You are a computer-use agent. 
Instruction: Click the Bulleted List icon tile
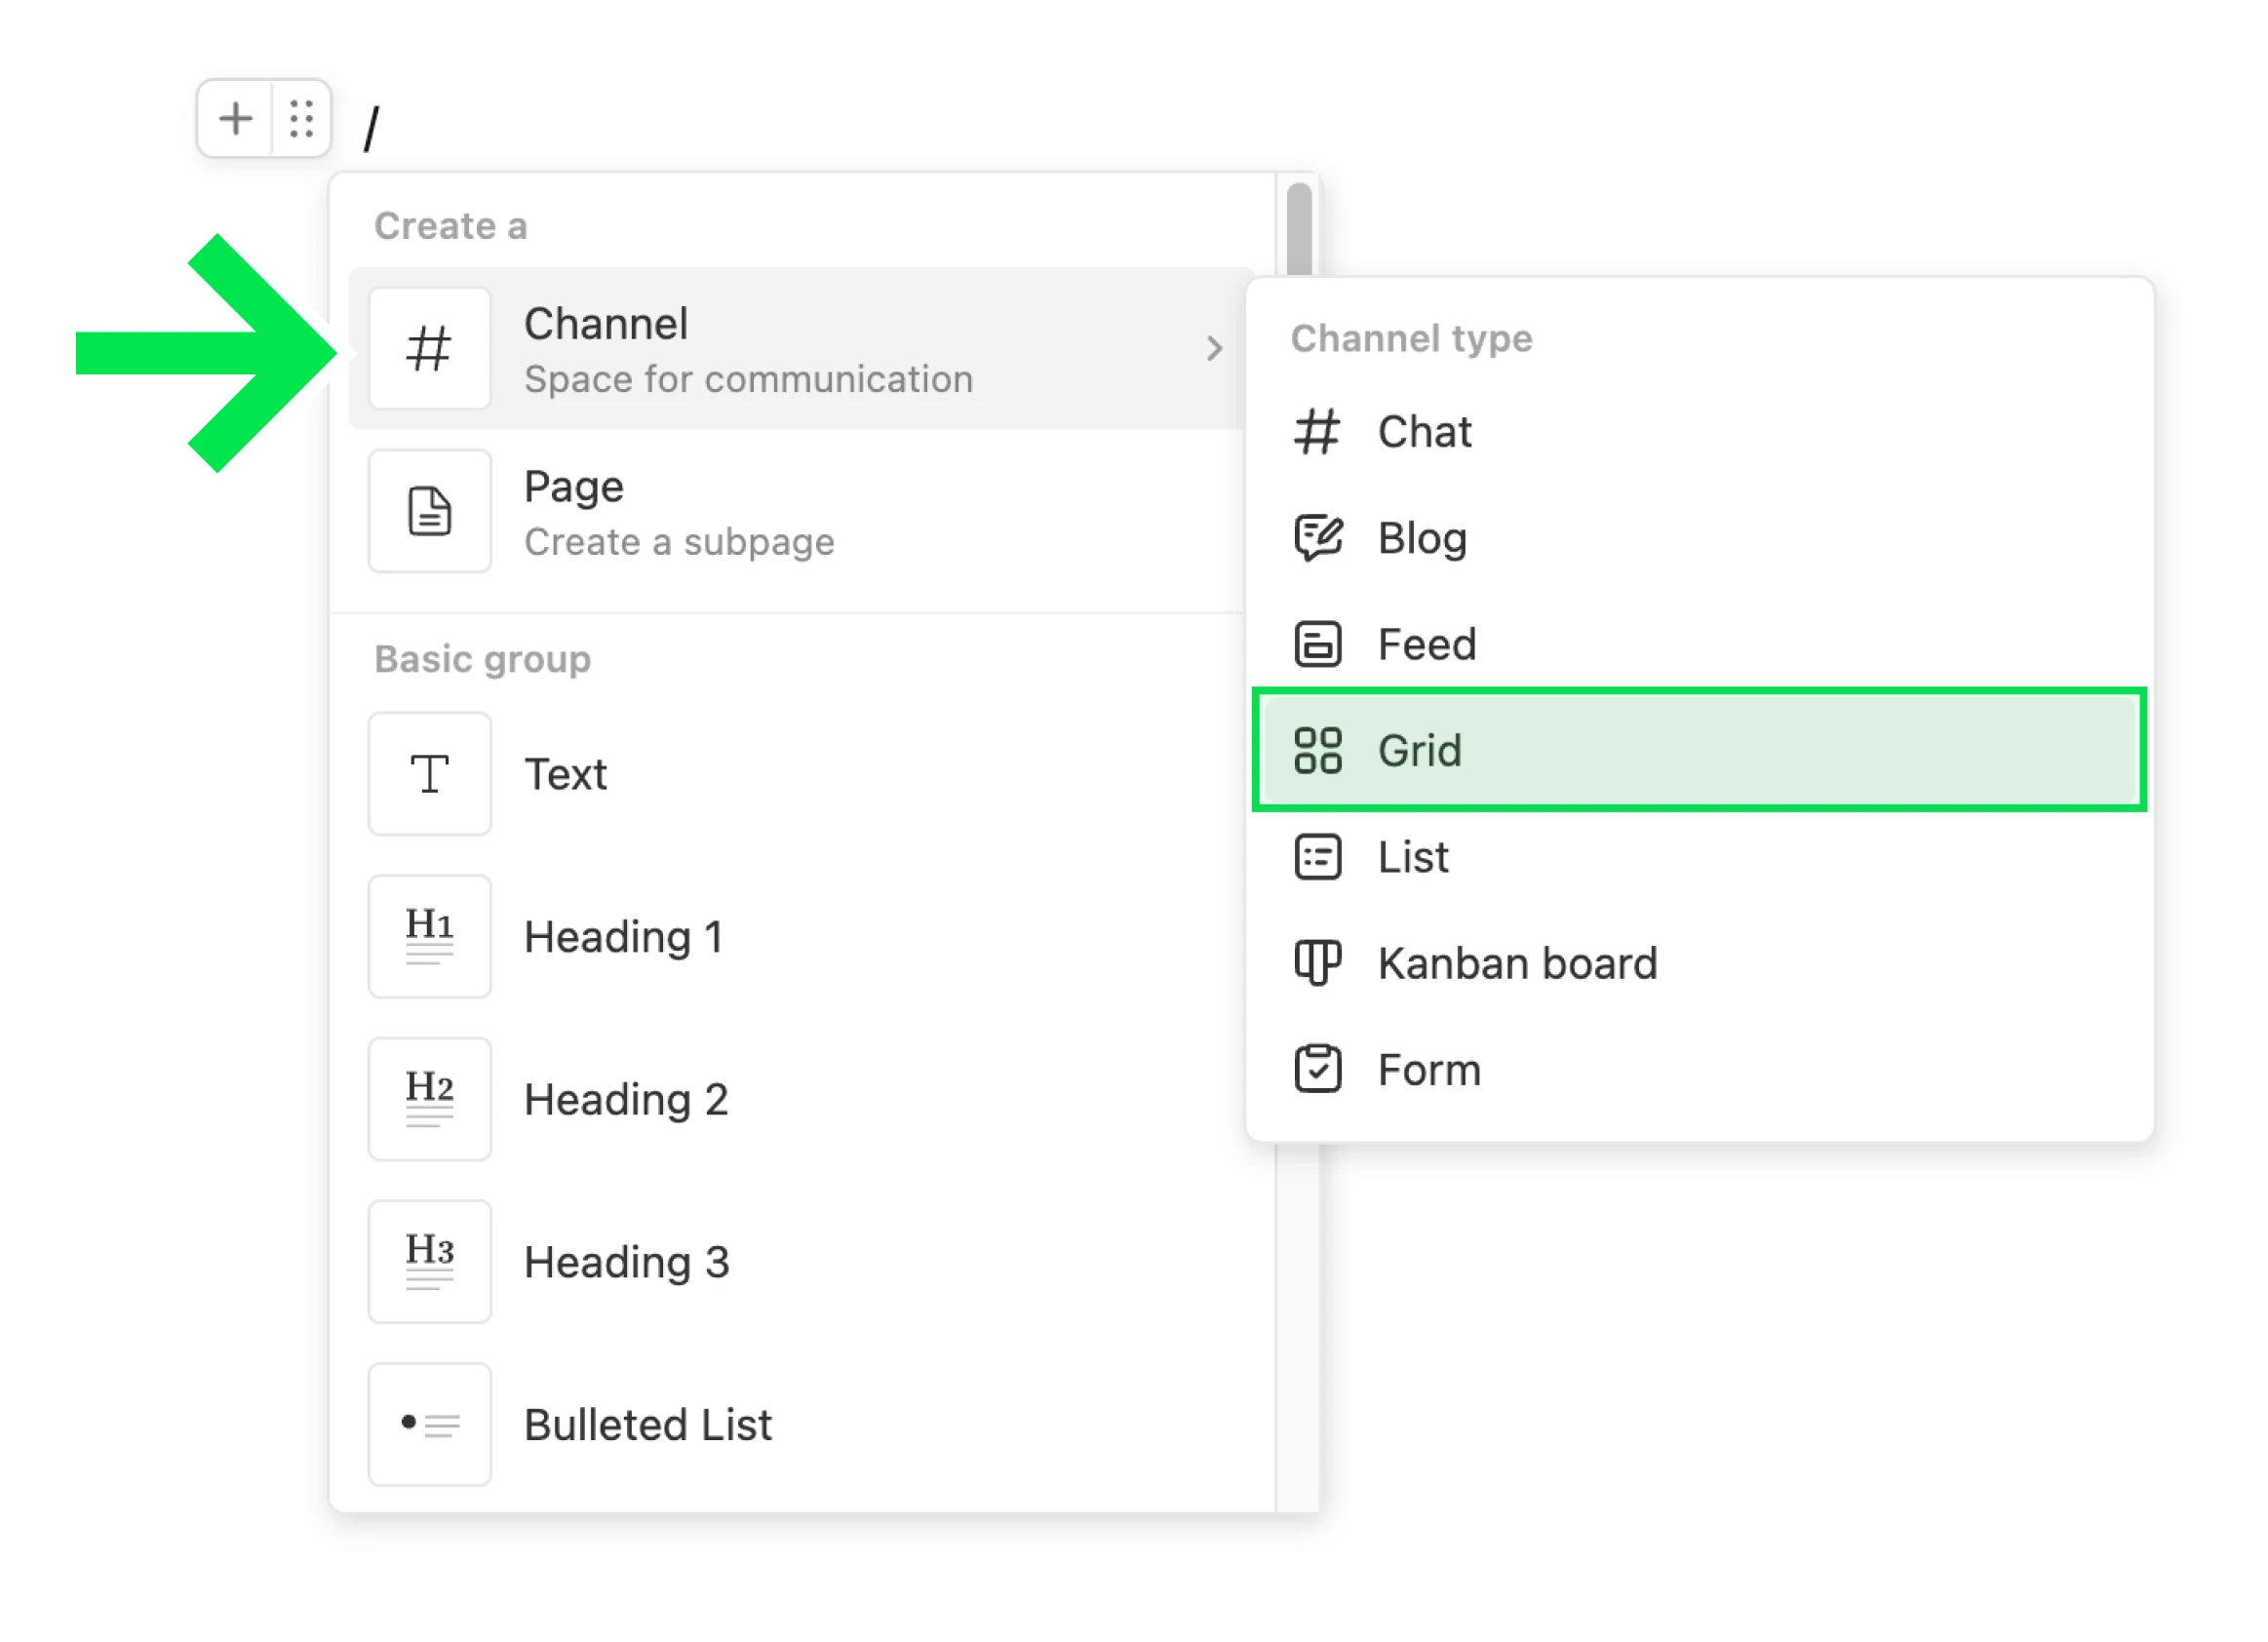click(429, 1425)
